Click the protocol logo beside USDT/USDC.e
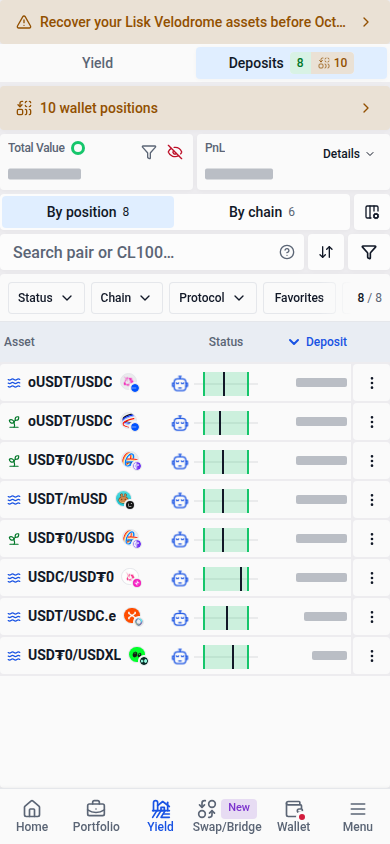Viewport: 390px width, 844px height. [133, 616]
